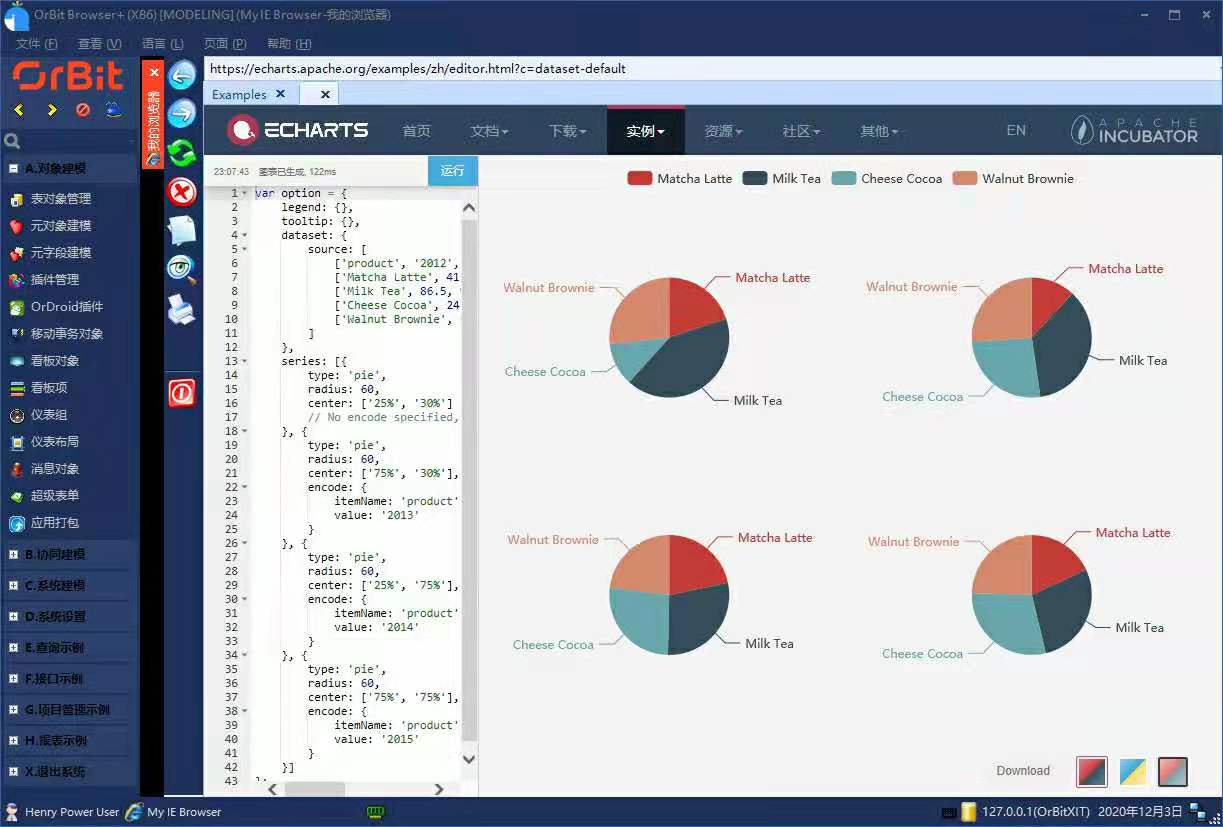The height and width of the screenshot is (827, 1223).
Task: Select the dark red-blue theme swatch
Action: (x=1091, y=771)
